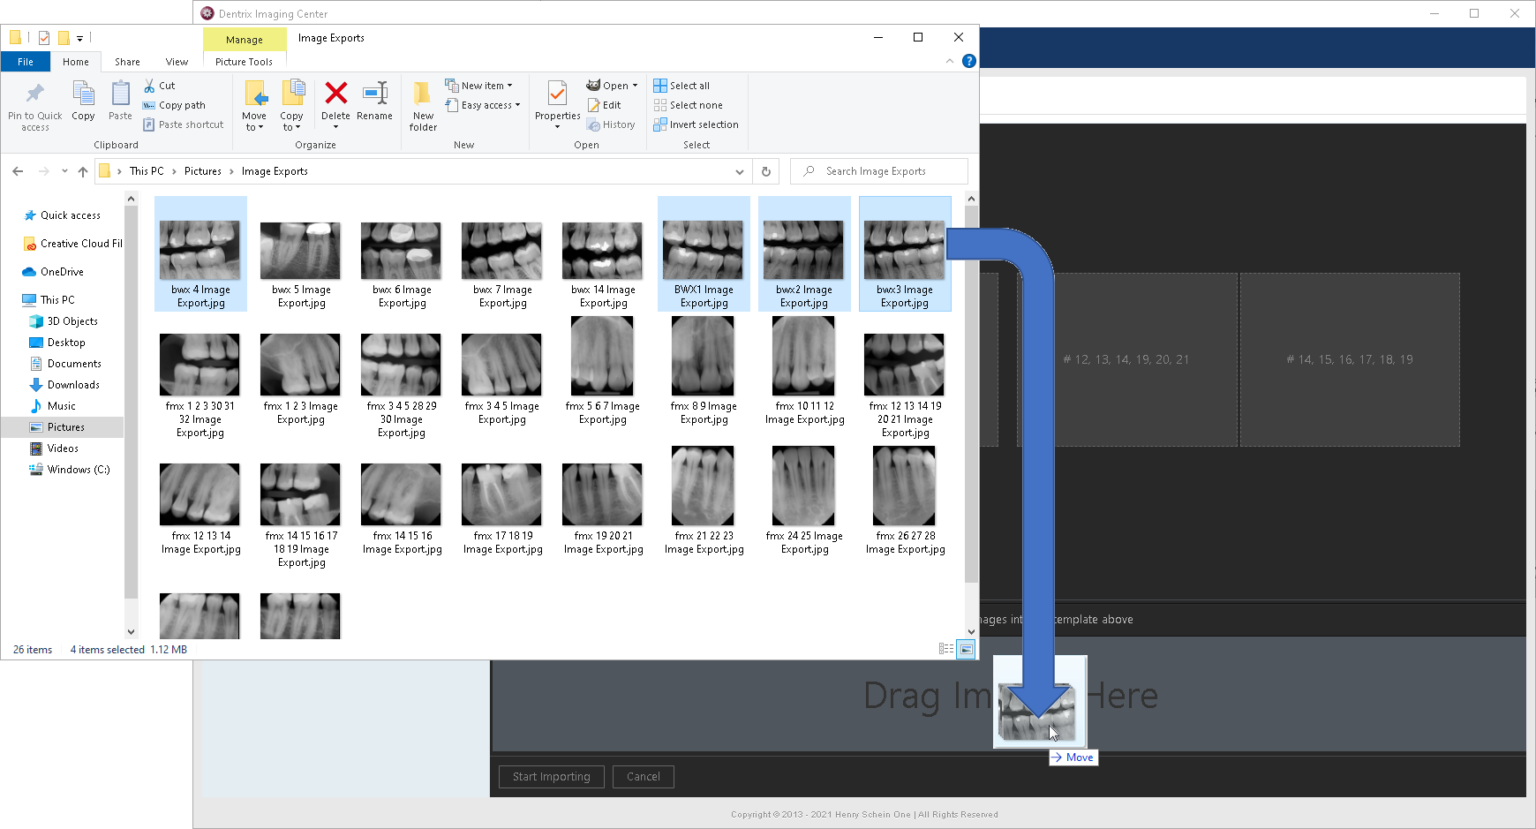Screen dimensions: 1536x829
Task: Switch to large thumbnail view in status bar
Action: (x=965, y=648)
